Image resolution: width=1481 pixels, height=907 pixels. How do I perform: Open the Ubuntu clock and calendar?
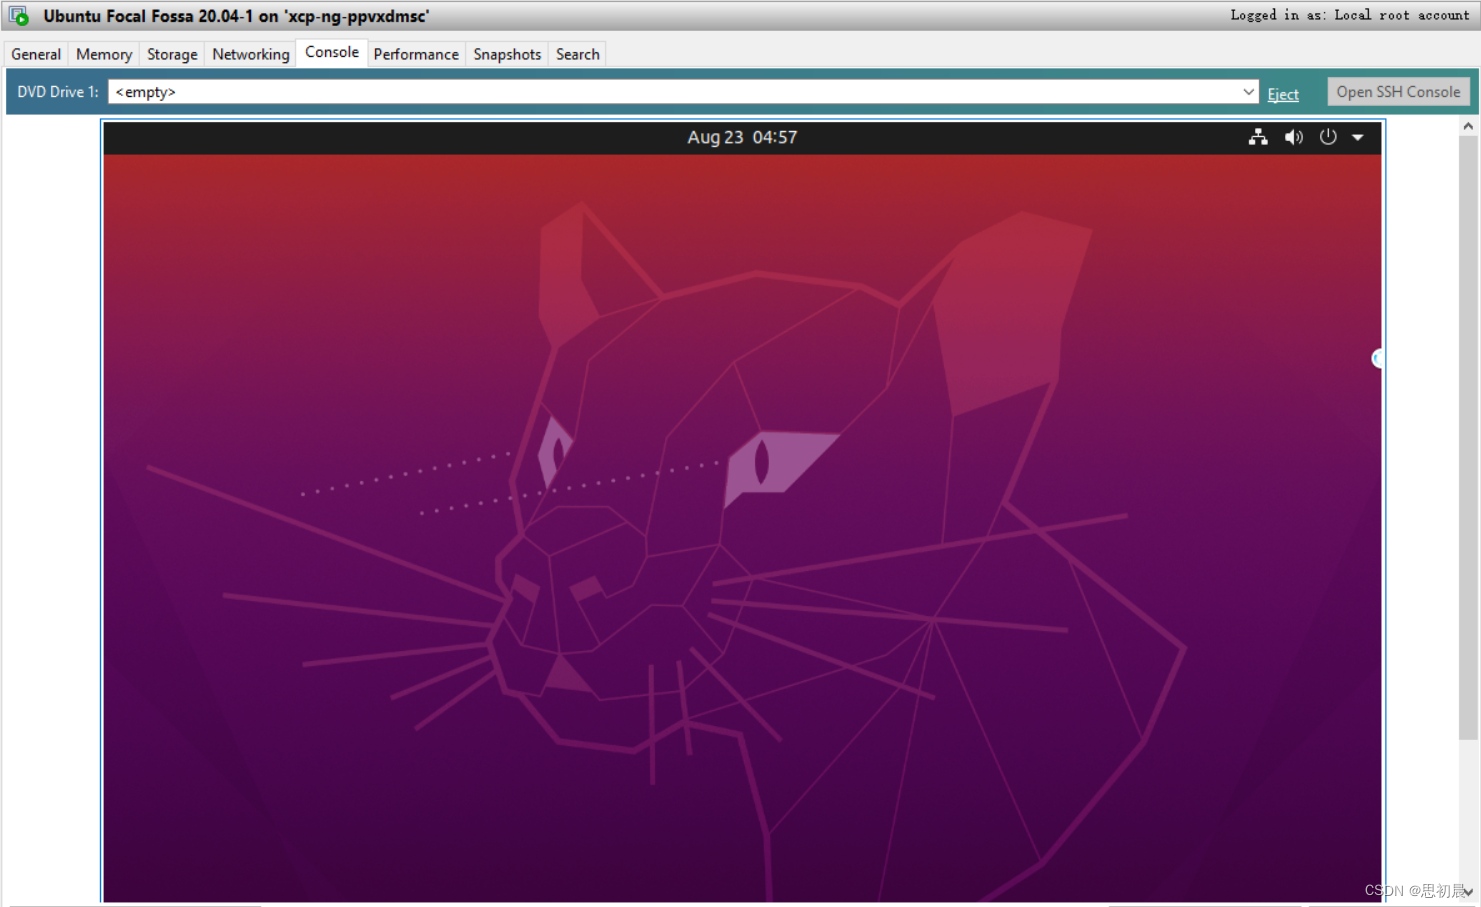click(x=742, y=137)
